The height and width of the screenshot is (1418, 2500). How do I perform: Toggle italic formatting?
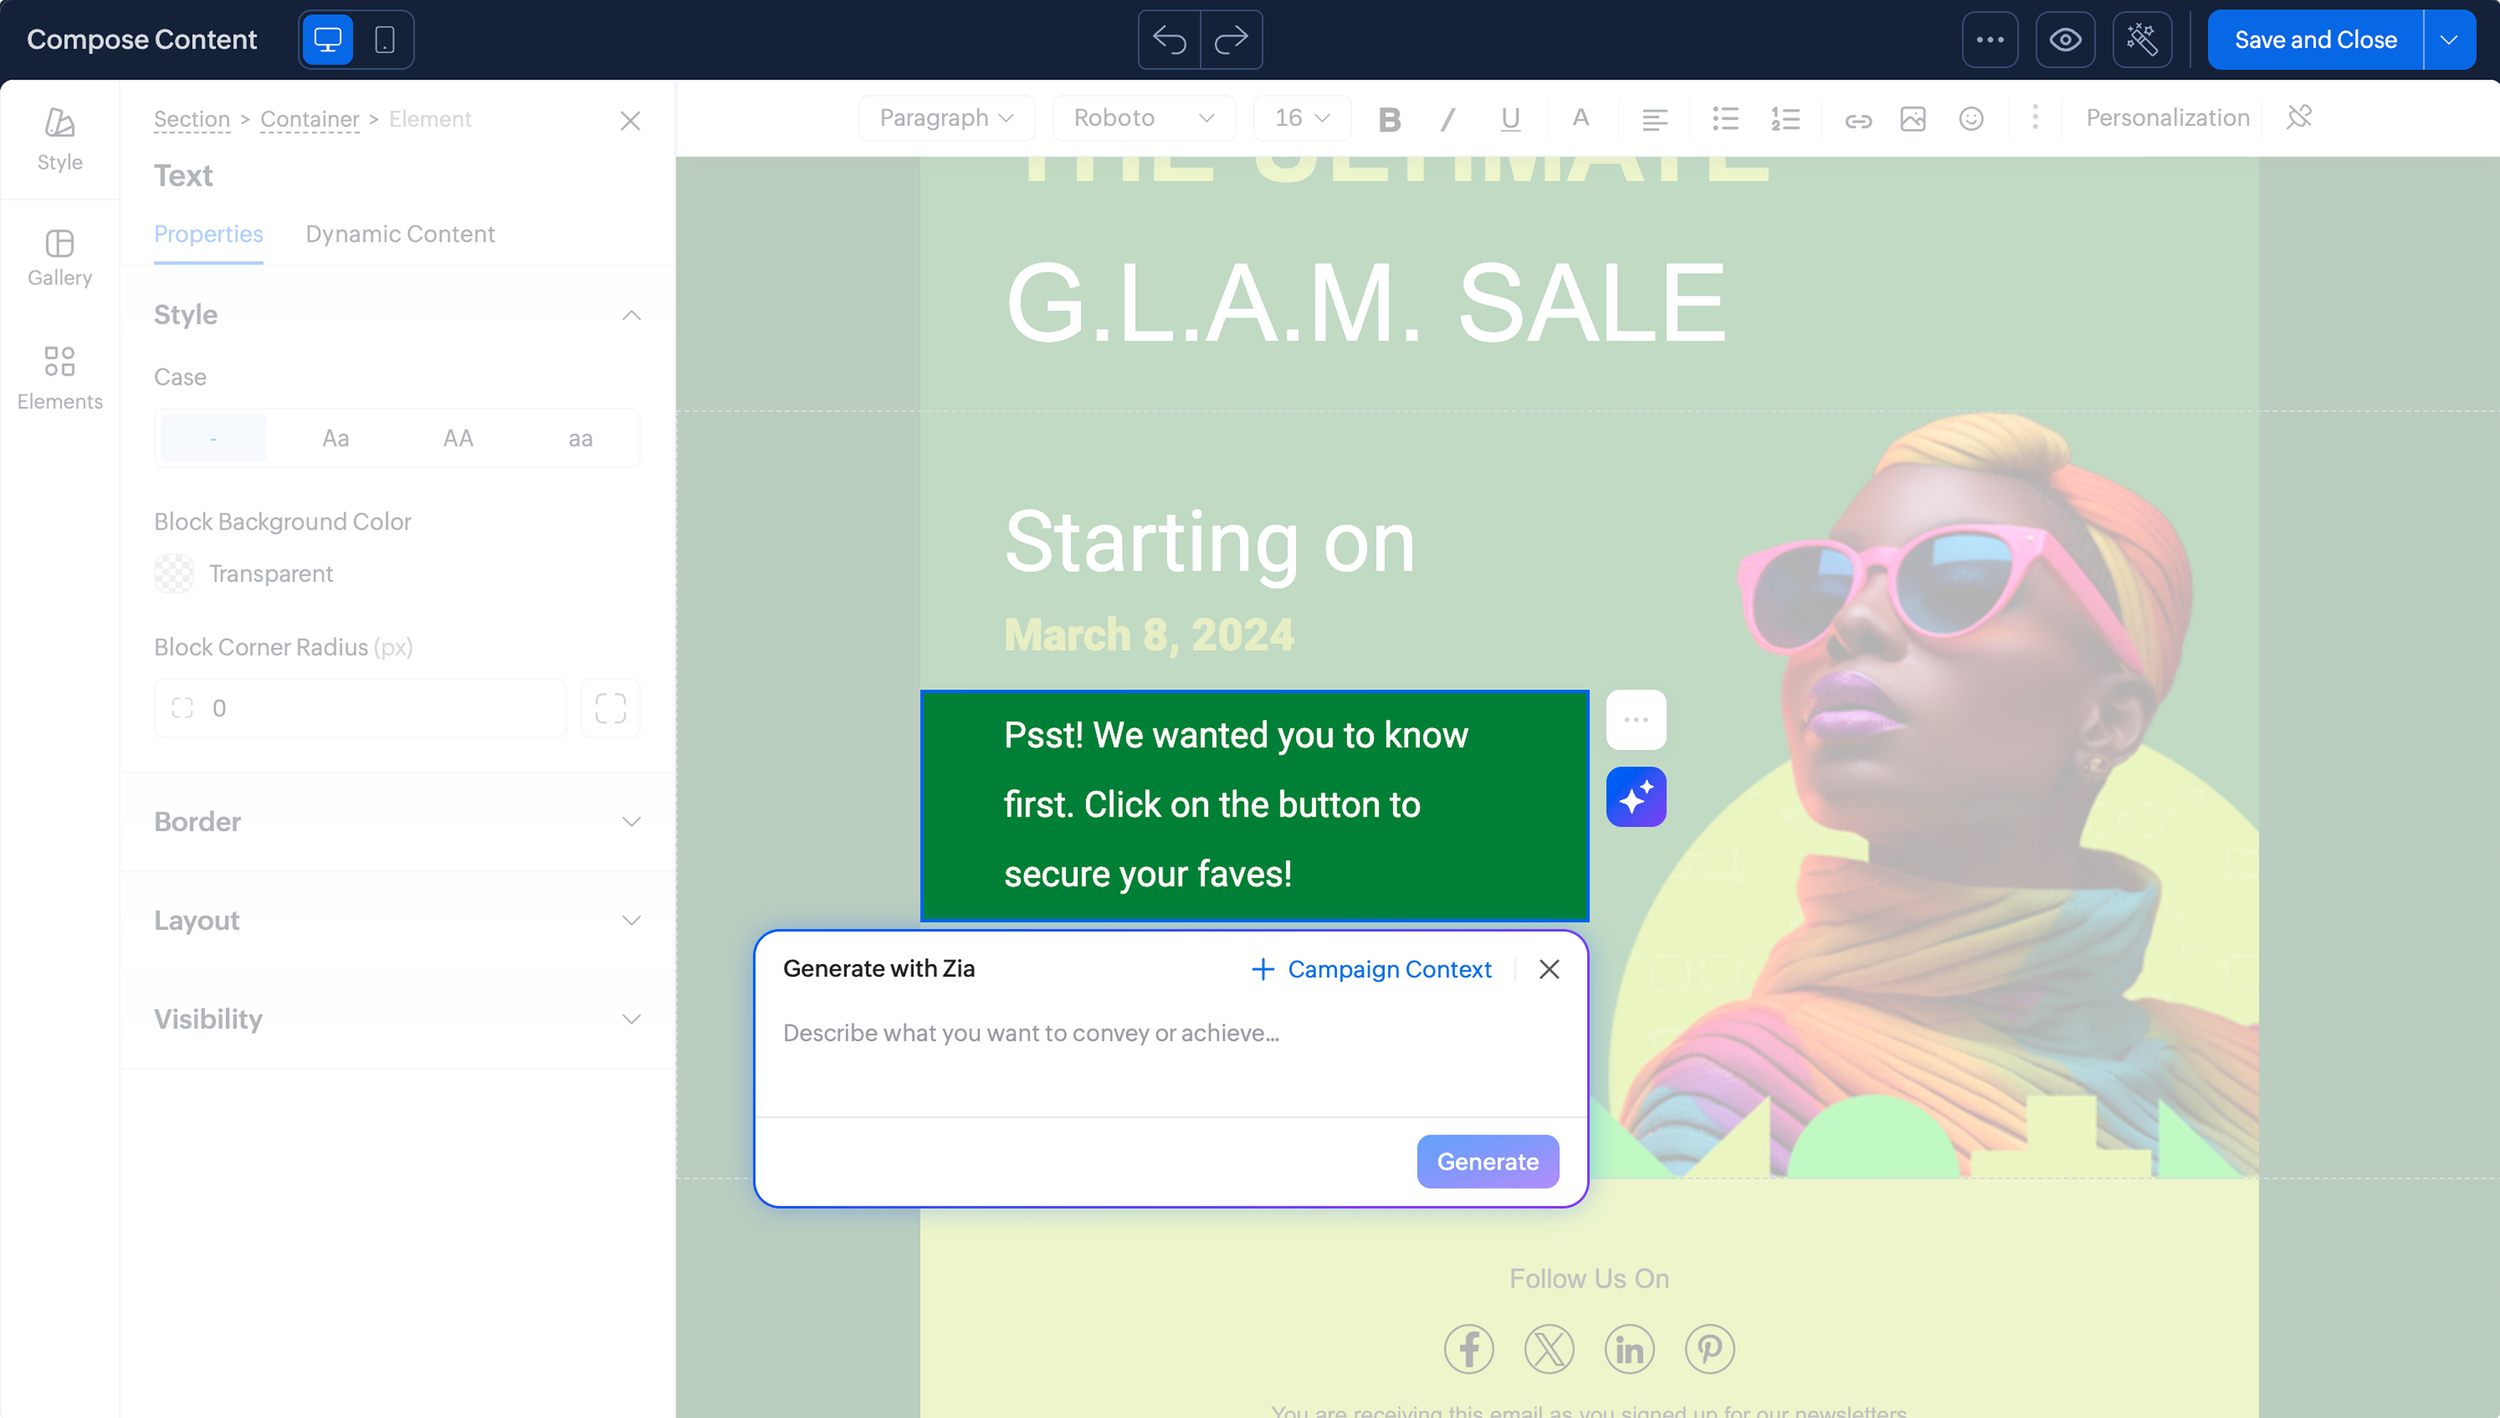coord(1448,119)
